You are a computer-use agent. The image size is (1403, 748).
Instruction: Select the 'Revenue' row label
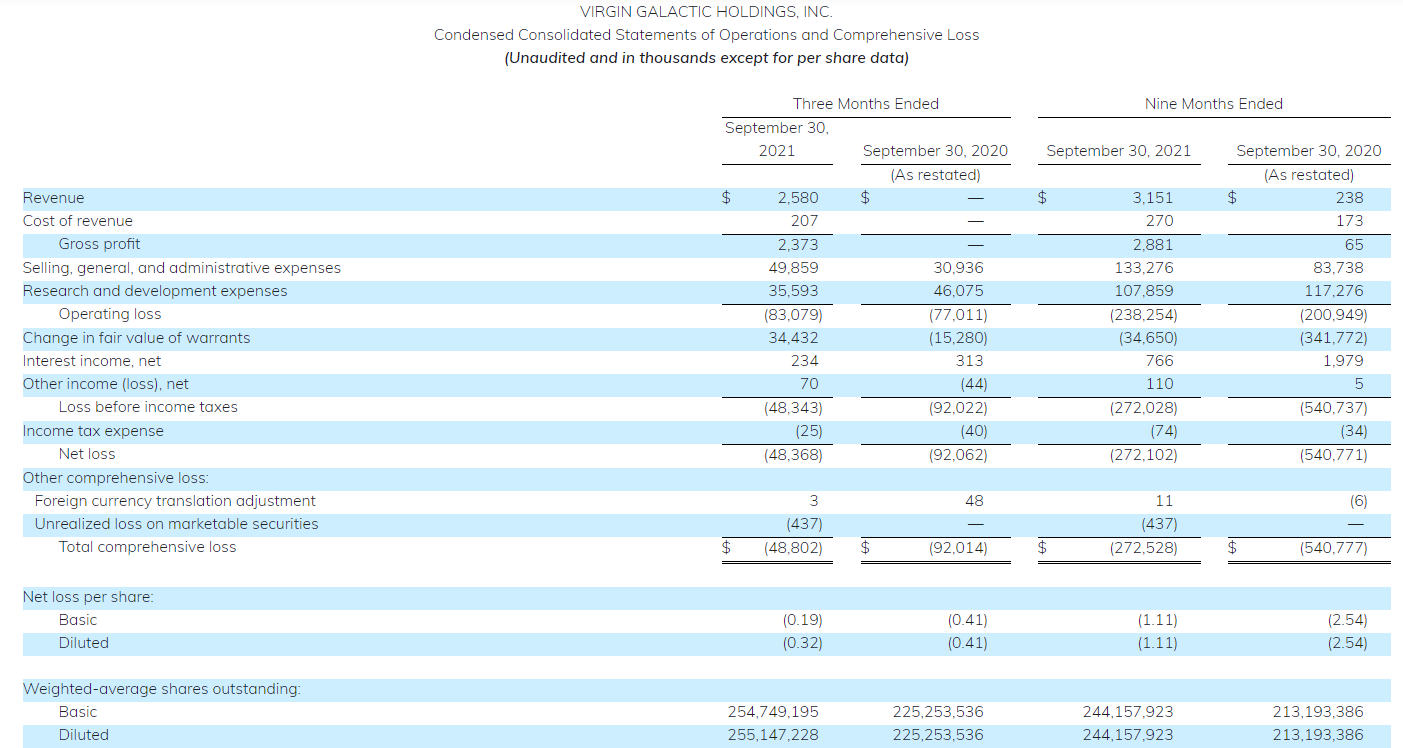click(54, 198)
